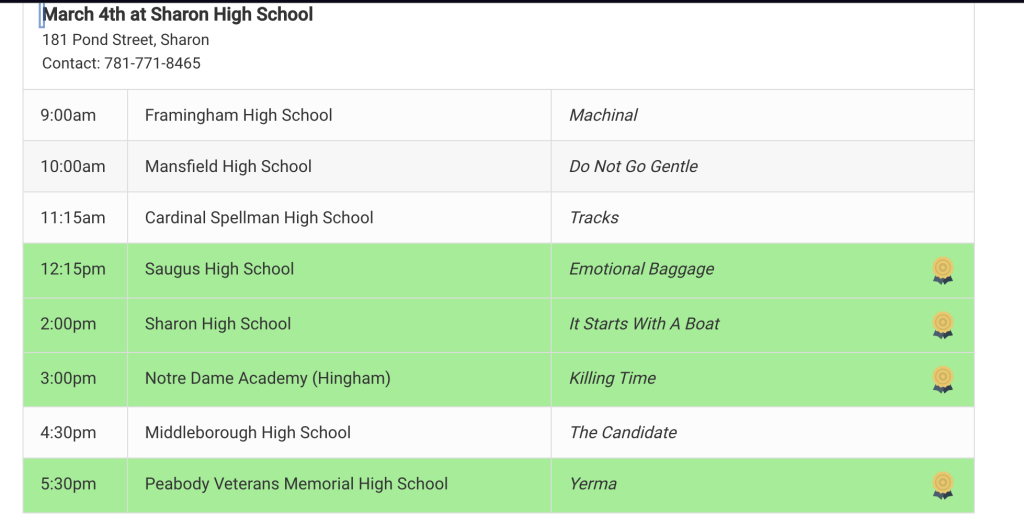Select Cardinal Spellman High School cell

259,217
